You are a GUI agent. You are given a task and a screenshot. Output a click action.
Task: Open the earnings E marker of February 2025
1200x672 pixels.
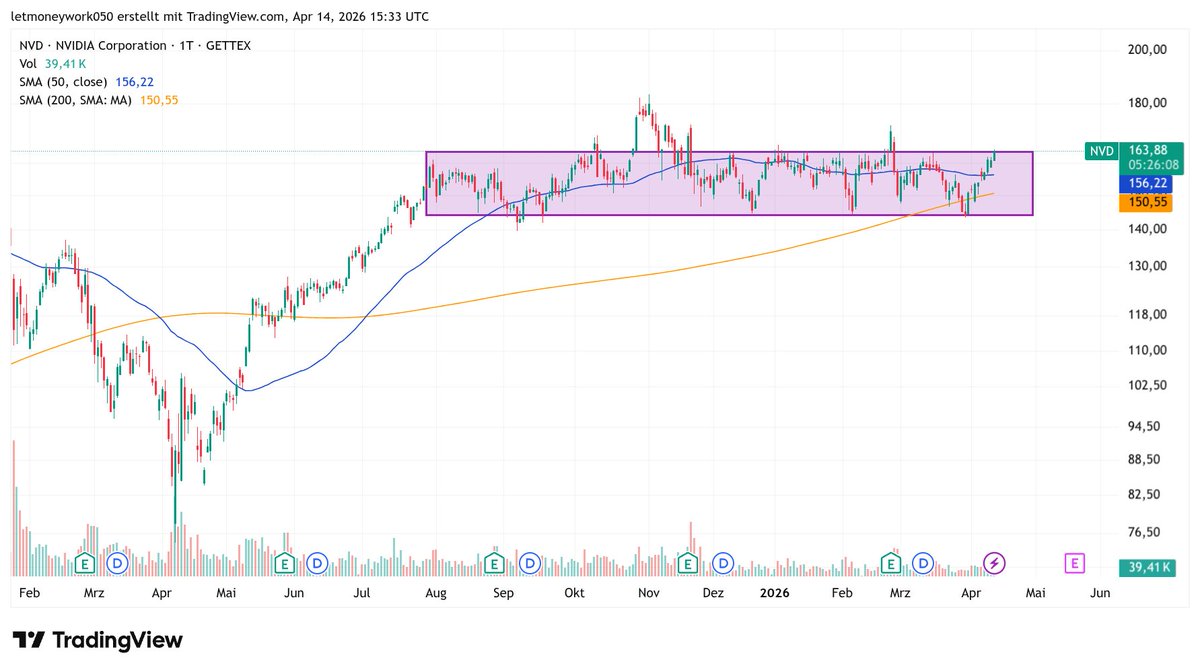tap(86, 564)
